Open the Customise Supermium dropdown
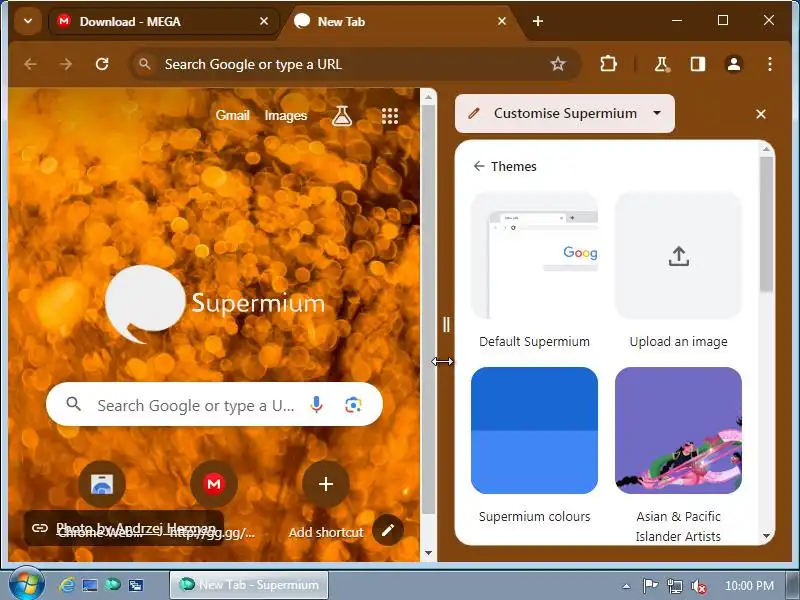800x600 pixels. click(x=565, y=113)
